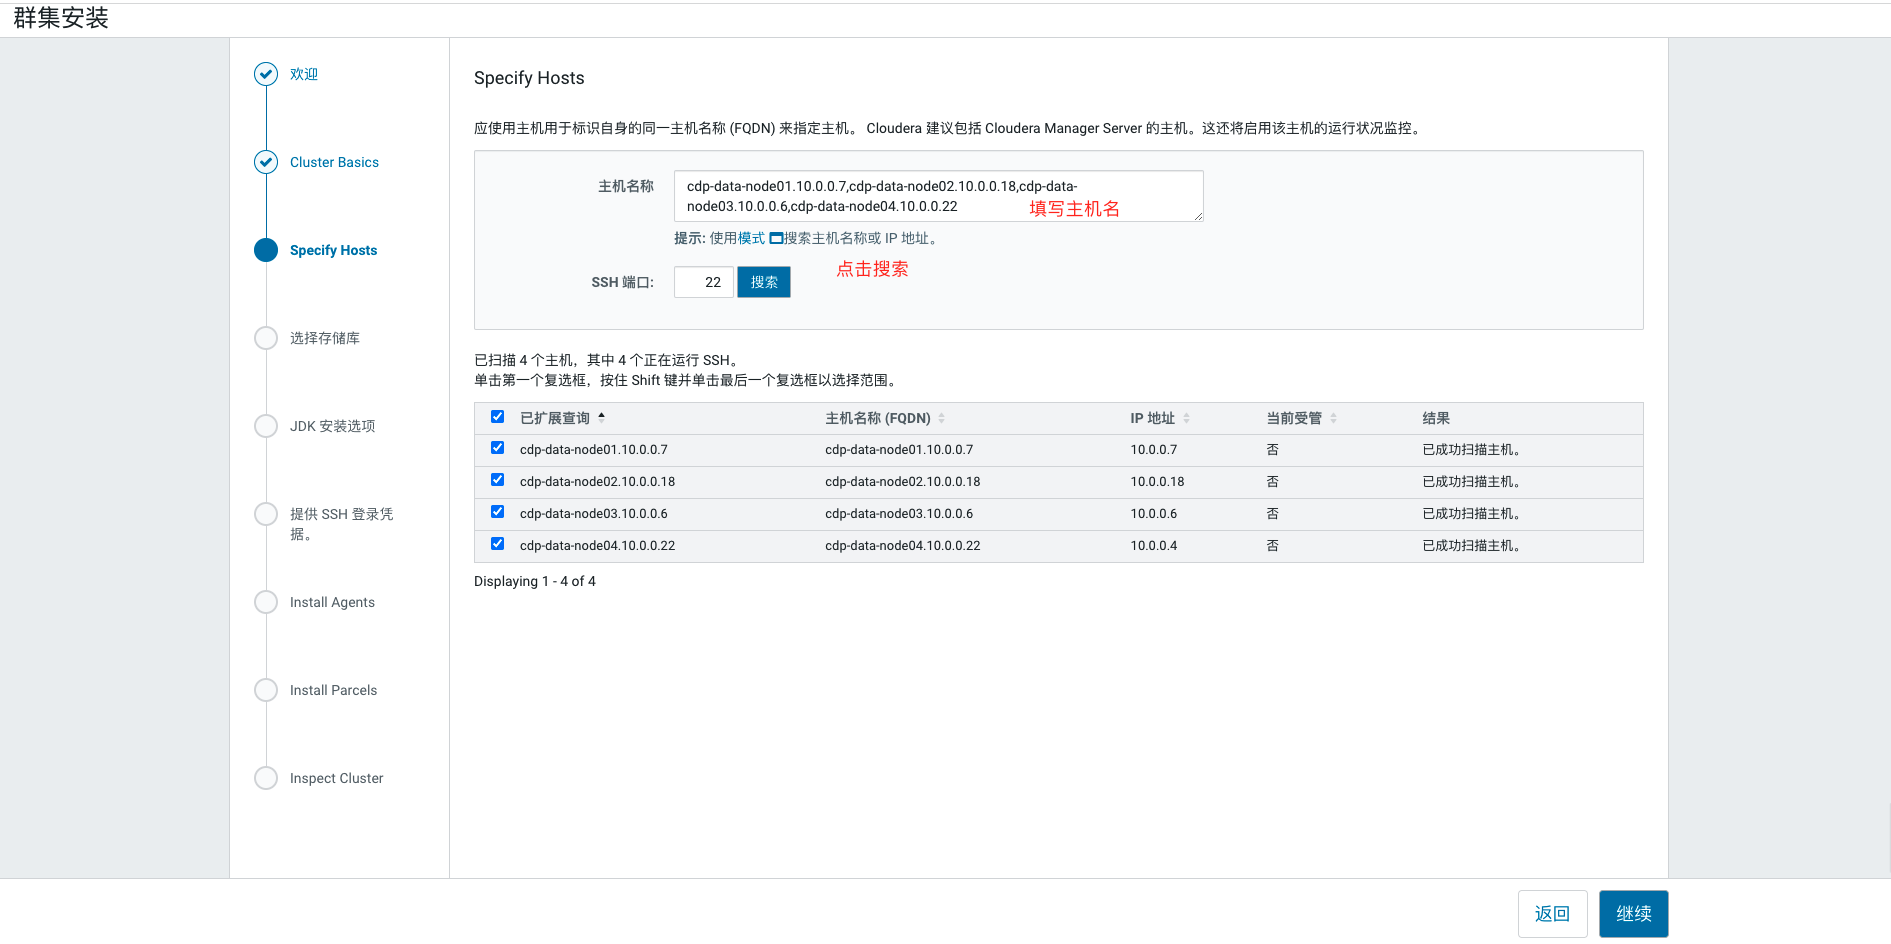Click the SSH 端口 port input field
This screenshot has width=1891, height=944.
coord(704,282)
